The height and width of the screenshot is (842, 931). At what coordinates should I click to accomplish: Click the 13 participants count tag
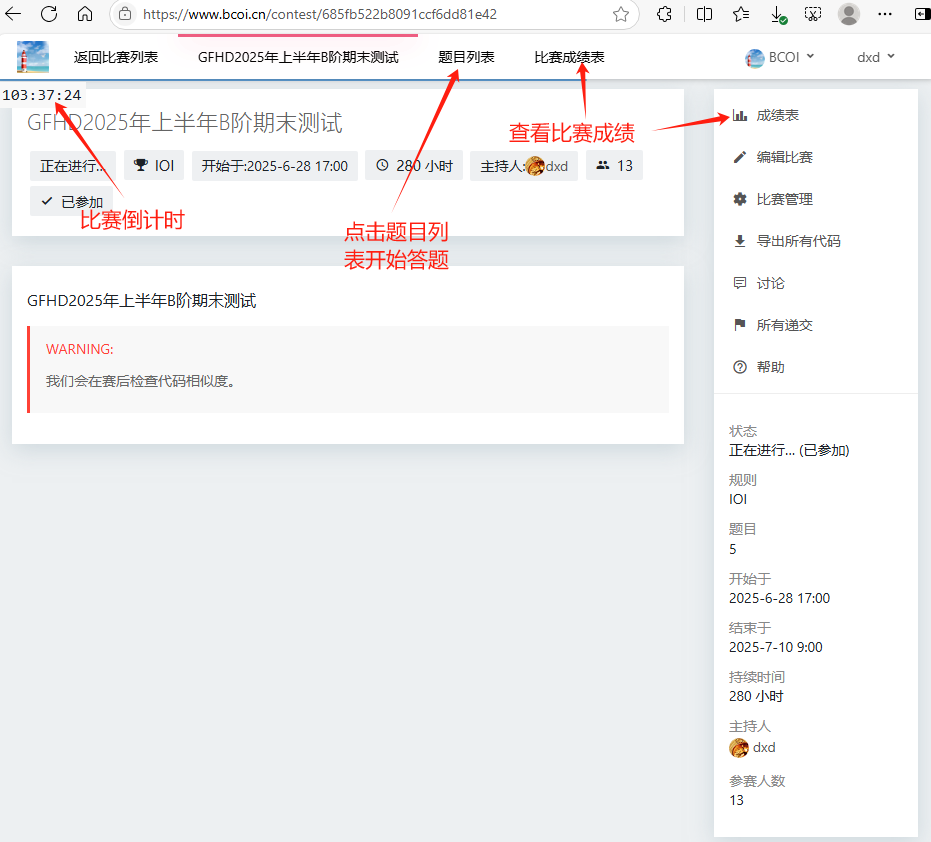614,166
